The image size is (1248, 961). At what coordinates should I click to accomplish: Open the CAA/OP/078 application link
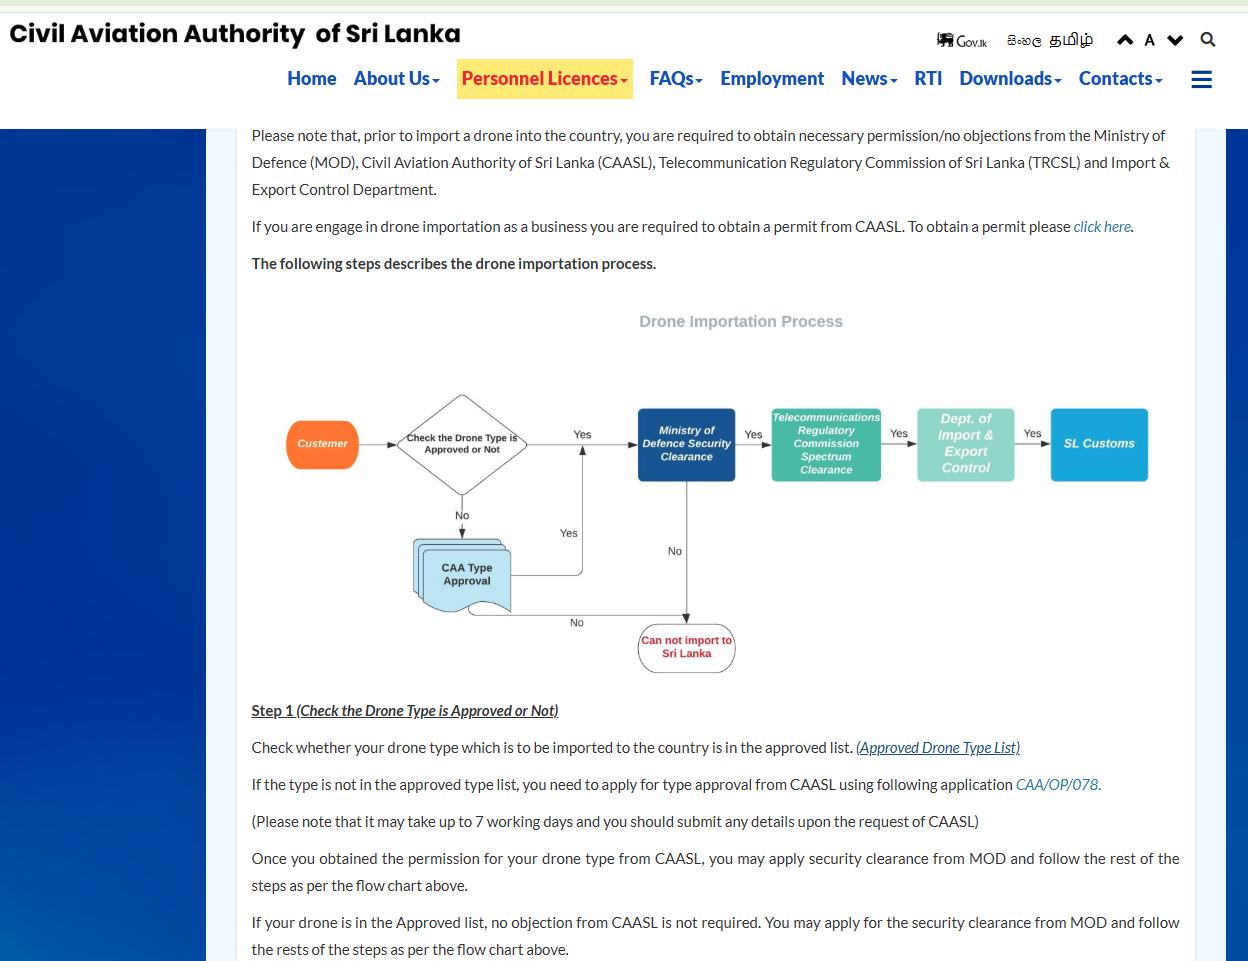tap(1057, 785)
